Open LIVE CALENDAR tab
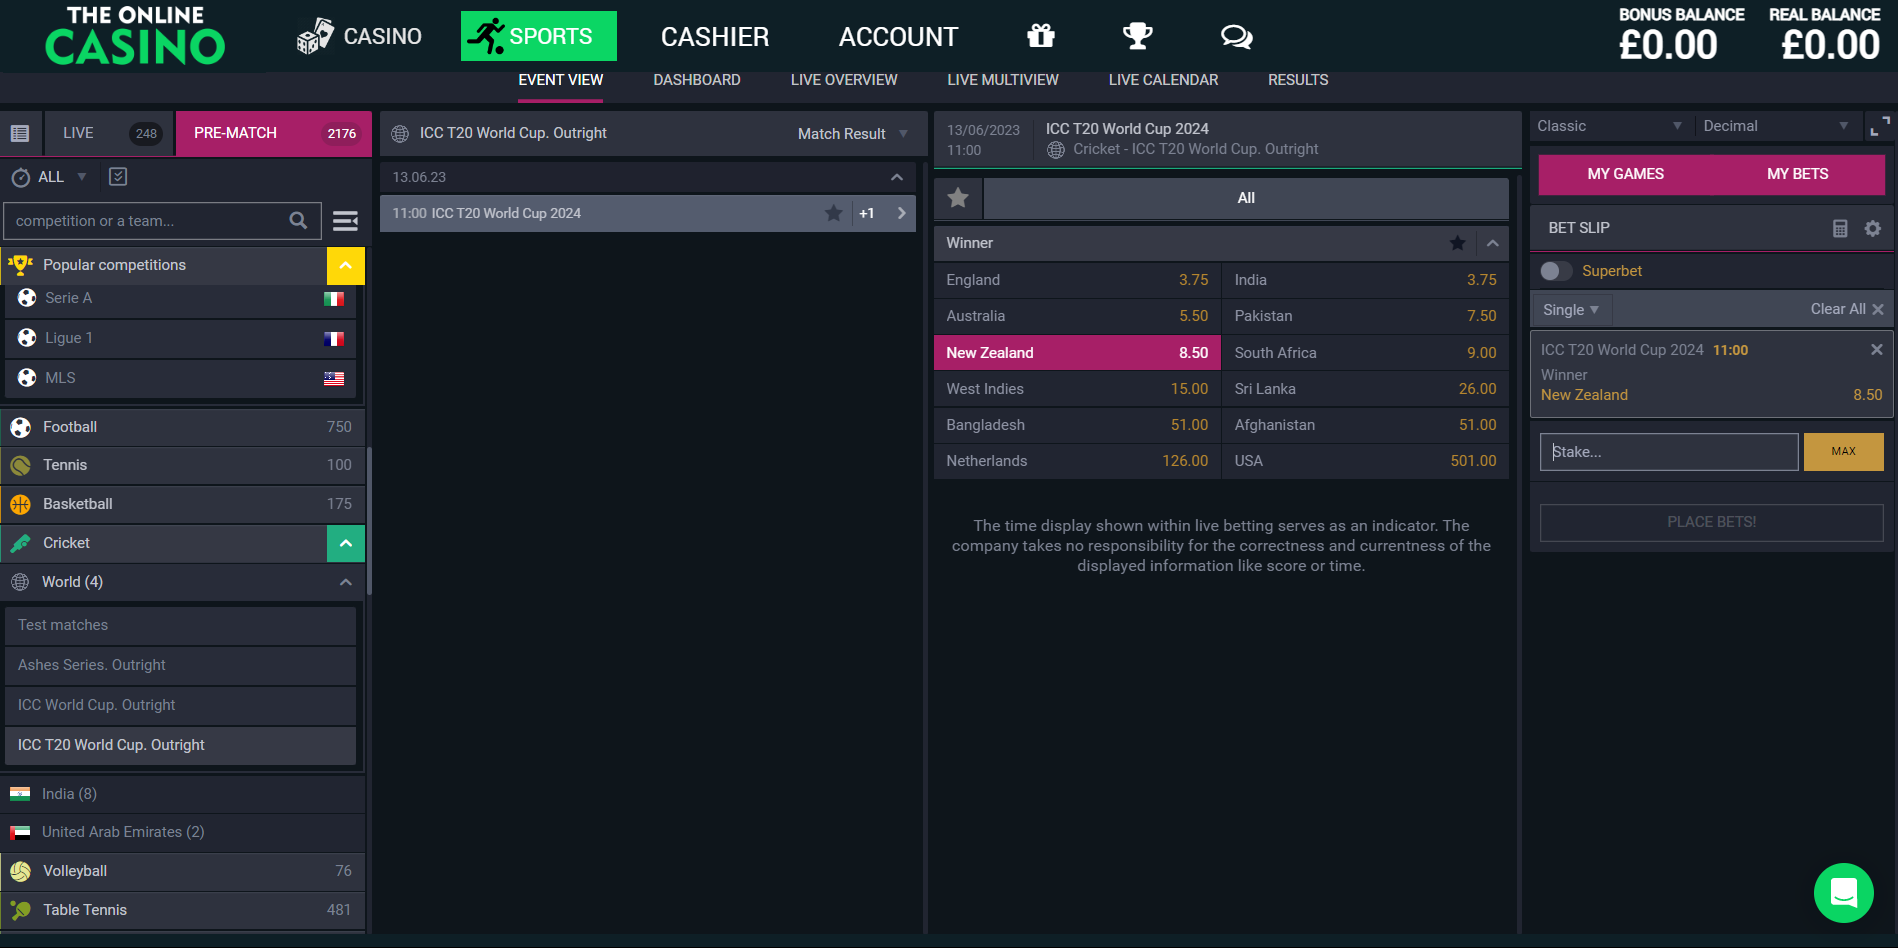Image resolution: width=1898 pixels, height=948 pixels. (x=1163, y=80)
